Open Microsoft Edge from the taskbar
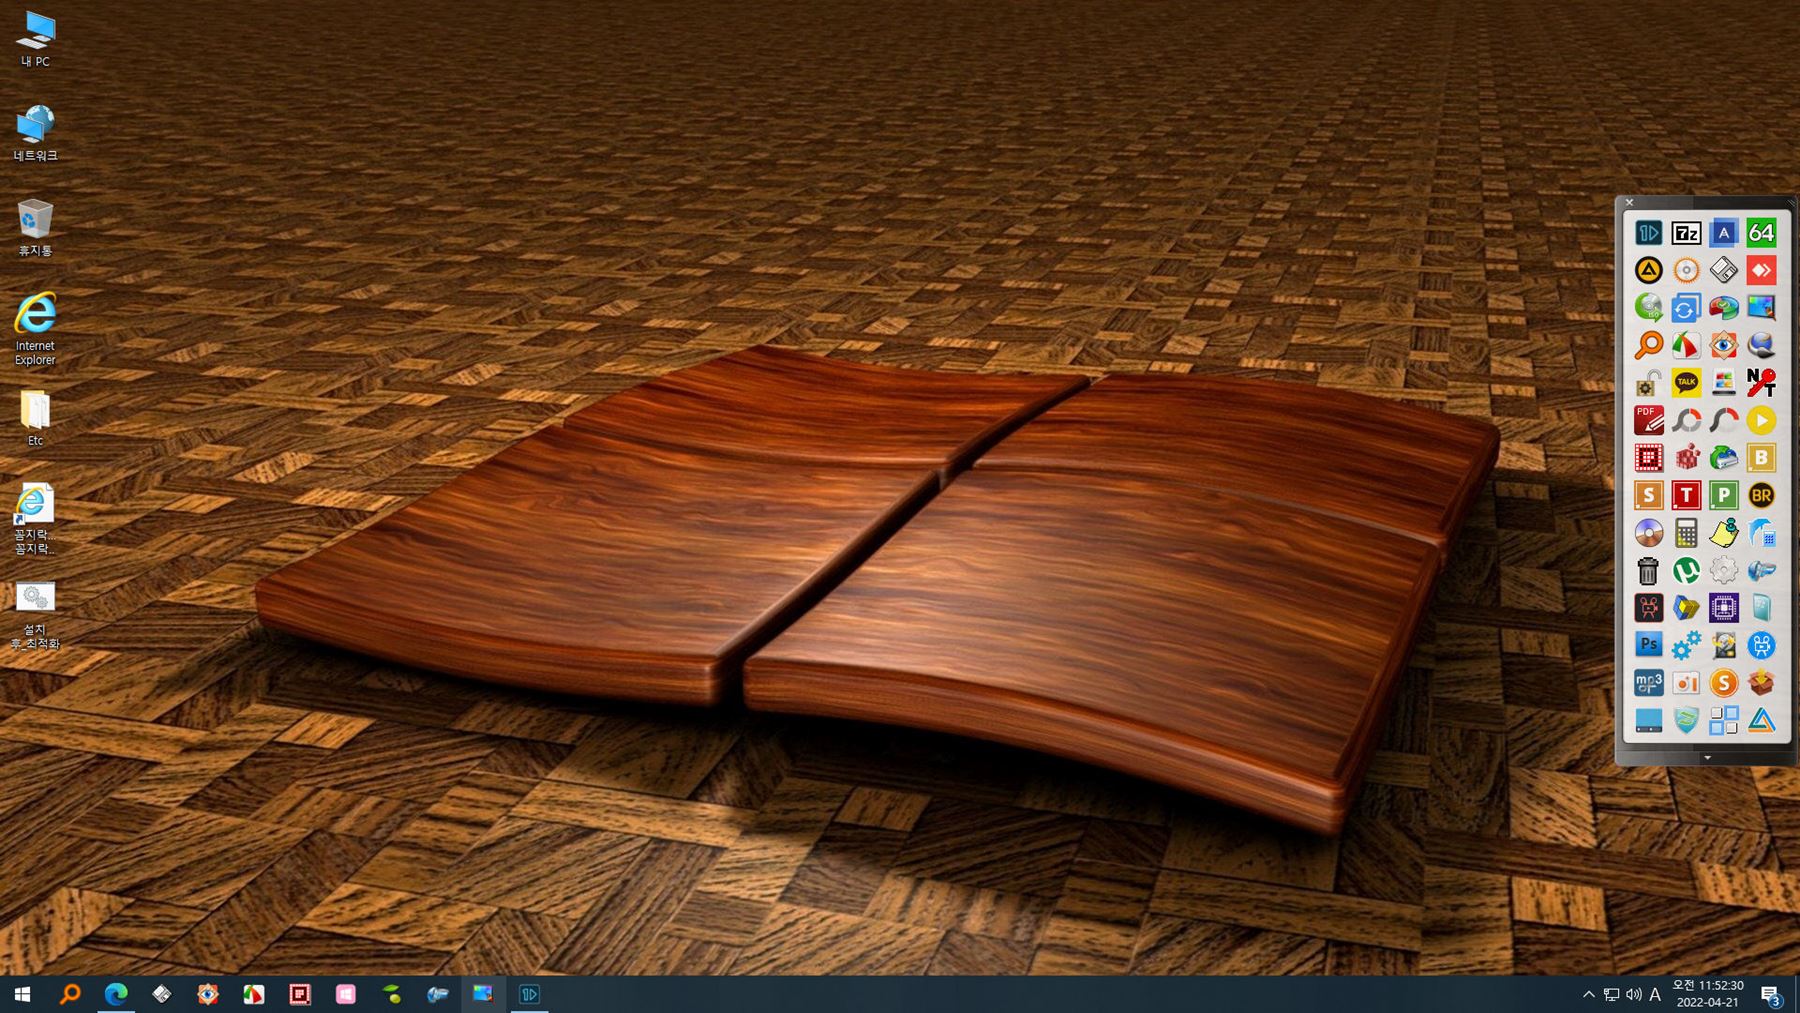 pyautogui.click(x=116, y=994)
